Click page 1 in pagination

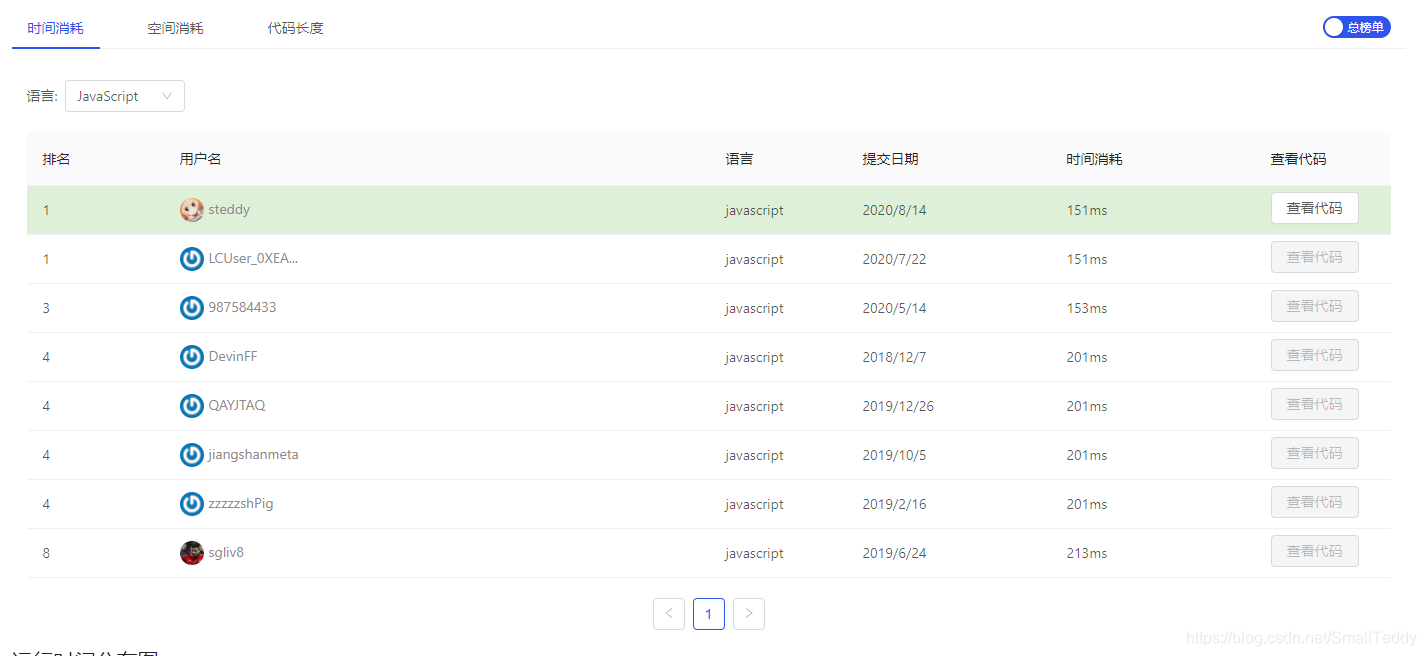(x=709, y=613)
